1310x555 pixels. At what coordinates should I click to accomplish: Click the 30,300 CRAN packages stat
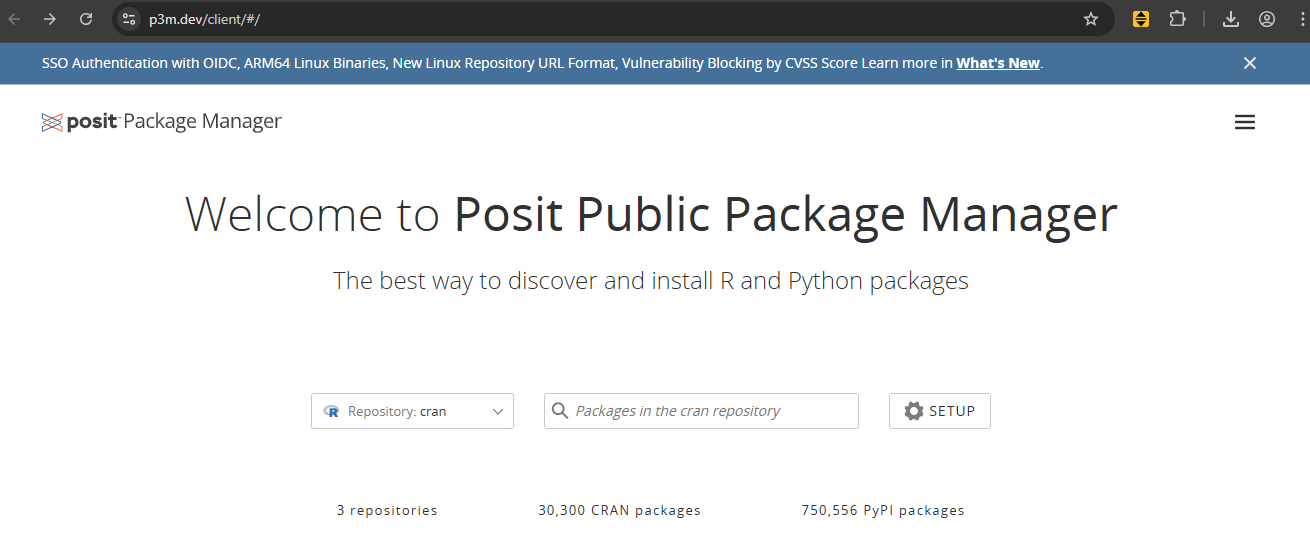coord(619,510)
